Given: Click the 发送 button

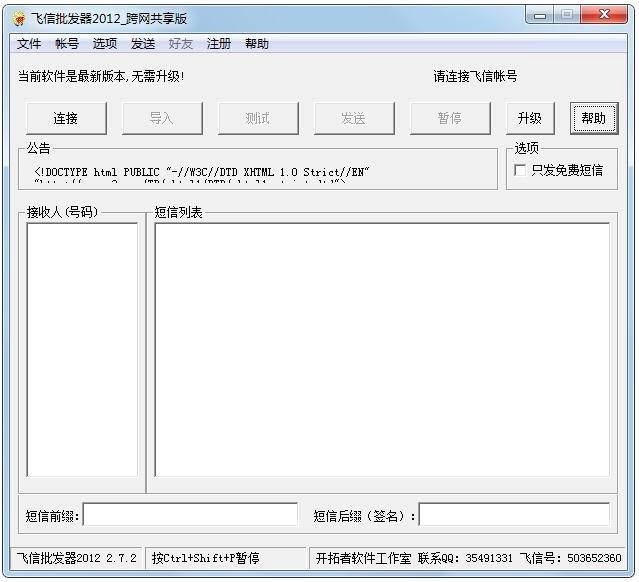Looking at the screenshot, I should (354, 118).
